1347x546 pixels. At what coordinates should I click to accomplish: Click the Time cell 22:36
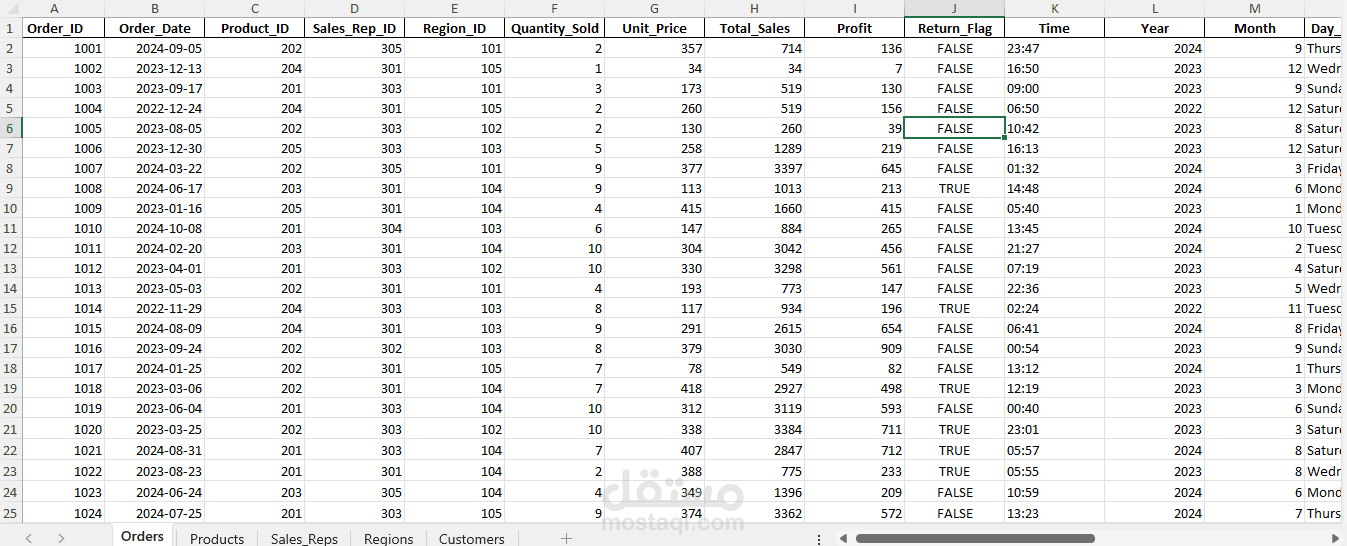click(1055, 288)
